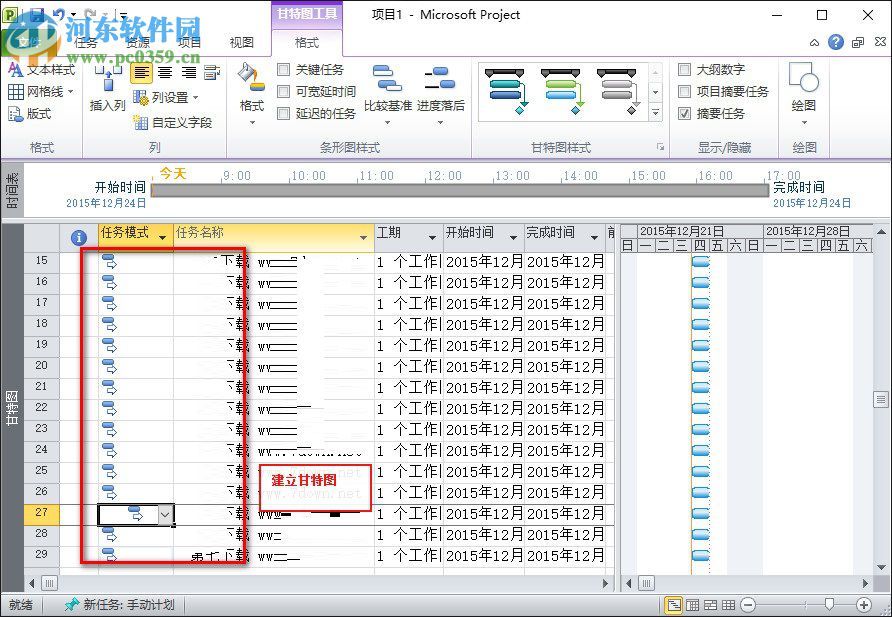Click the Save icon in Quick Access Toolbar

point(36,12)
